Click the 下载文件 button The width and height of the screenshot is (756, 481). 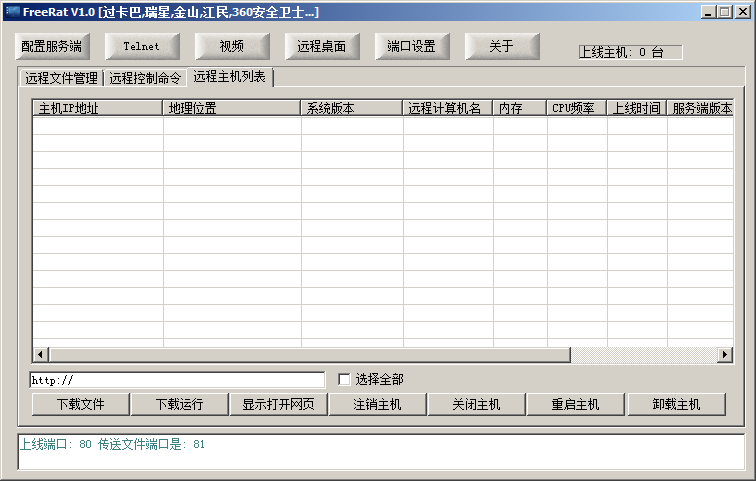click(81, 404)
